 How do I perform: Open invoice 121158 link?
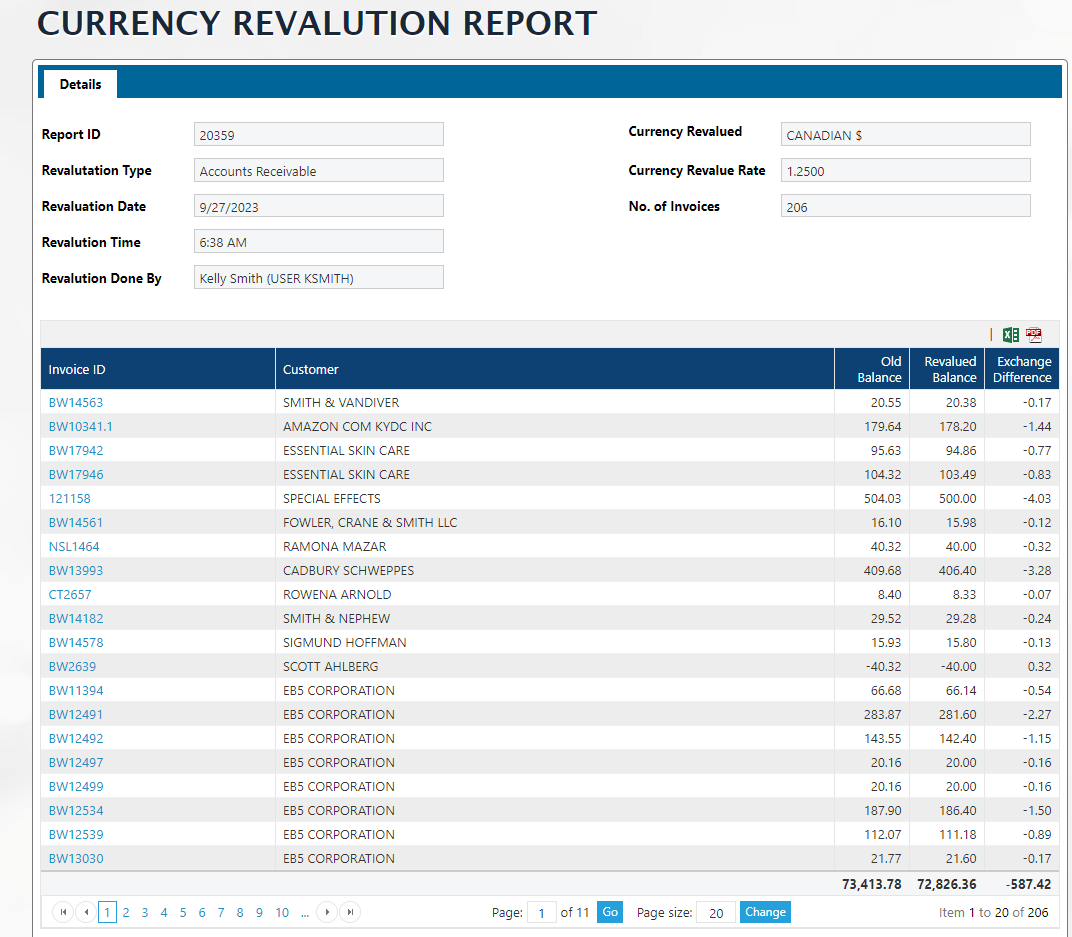point(70,498)
